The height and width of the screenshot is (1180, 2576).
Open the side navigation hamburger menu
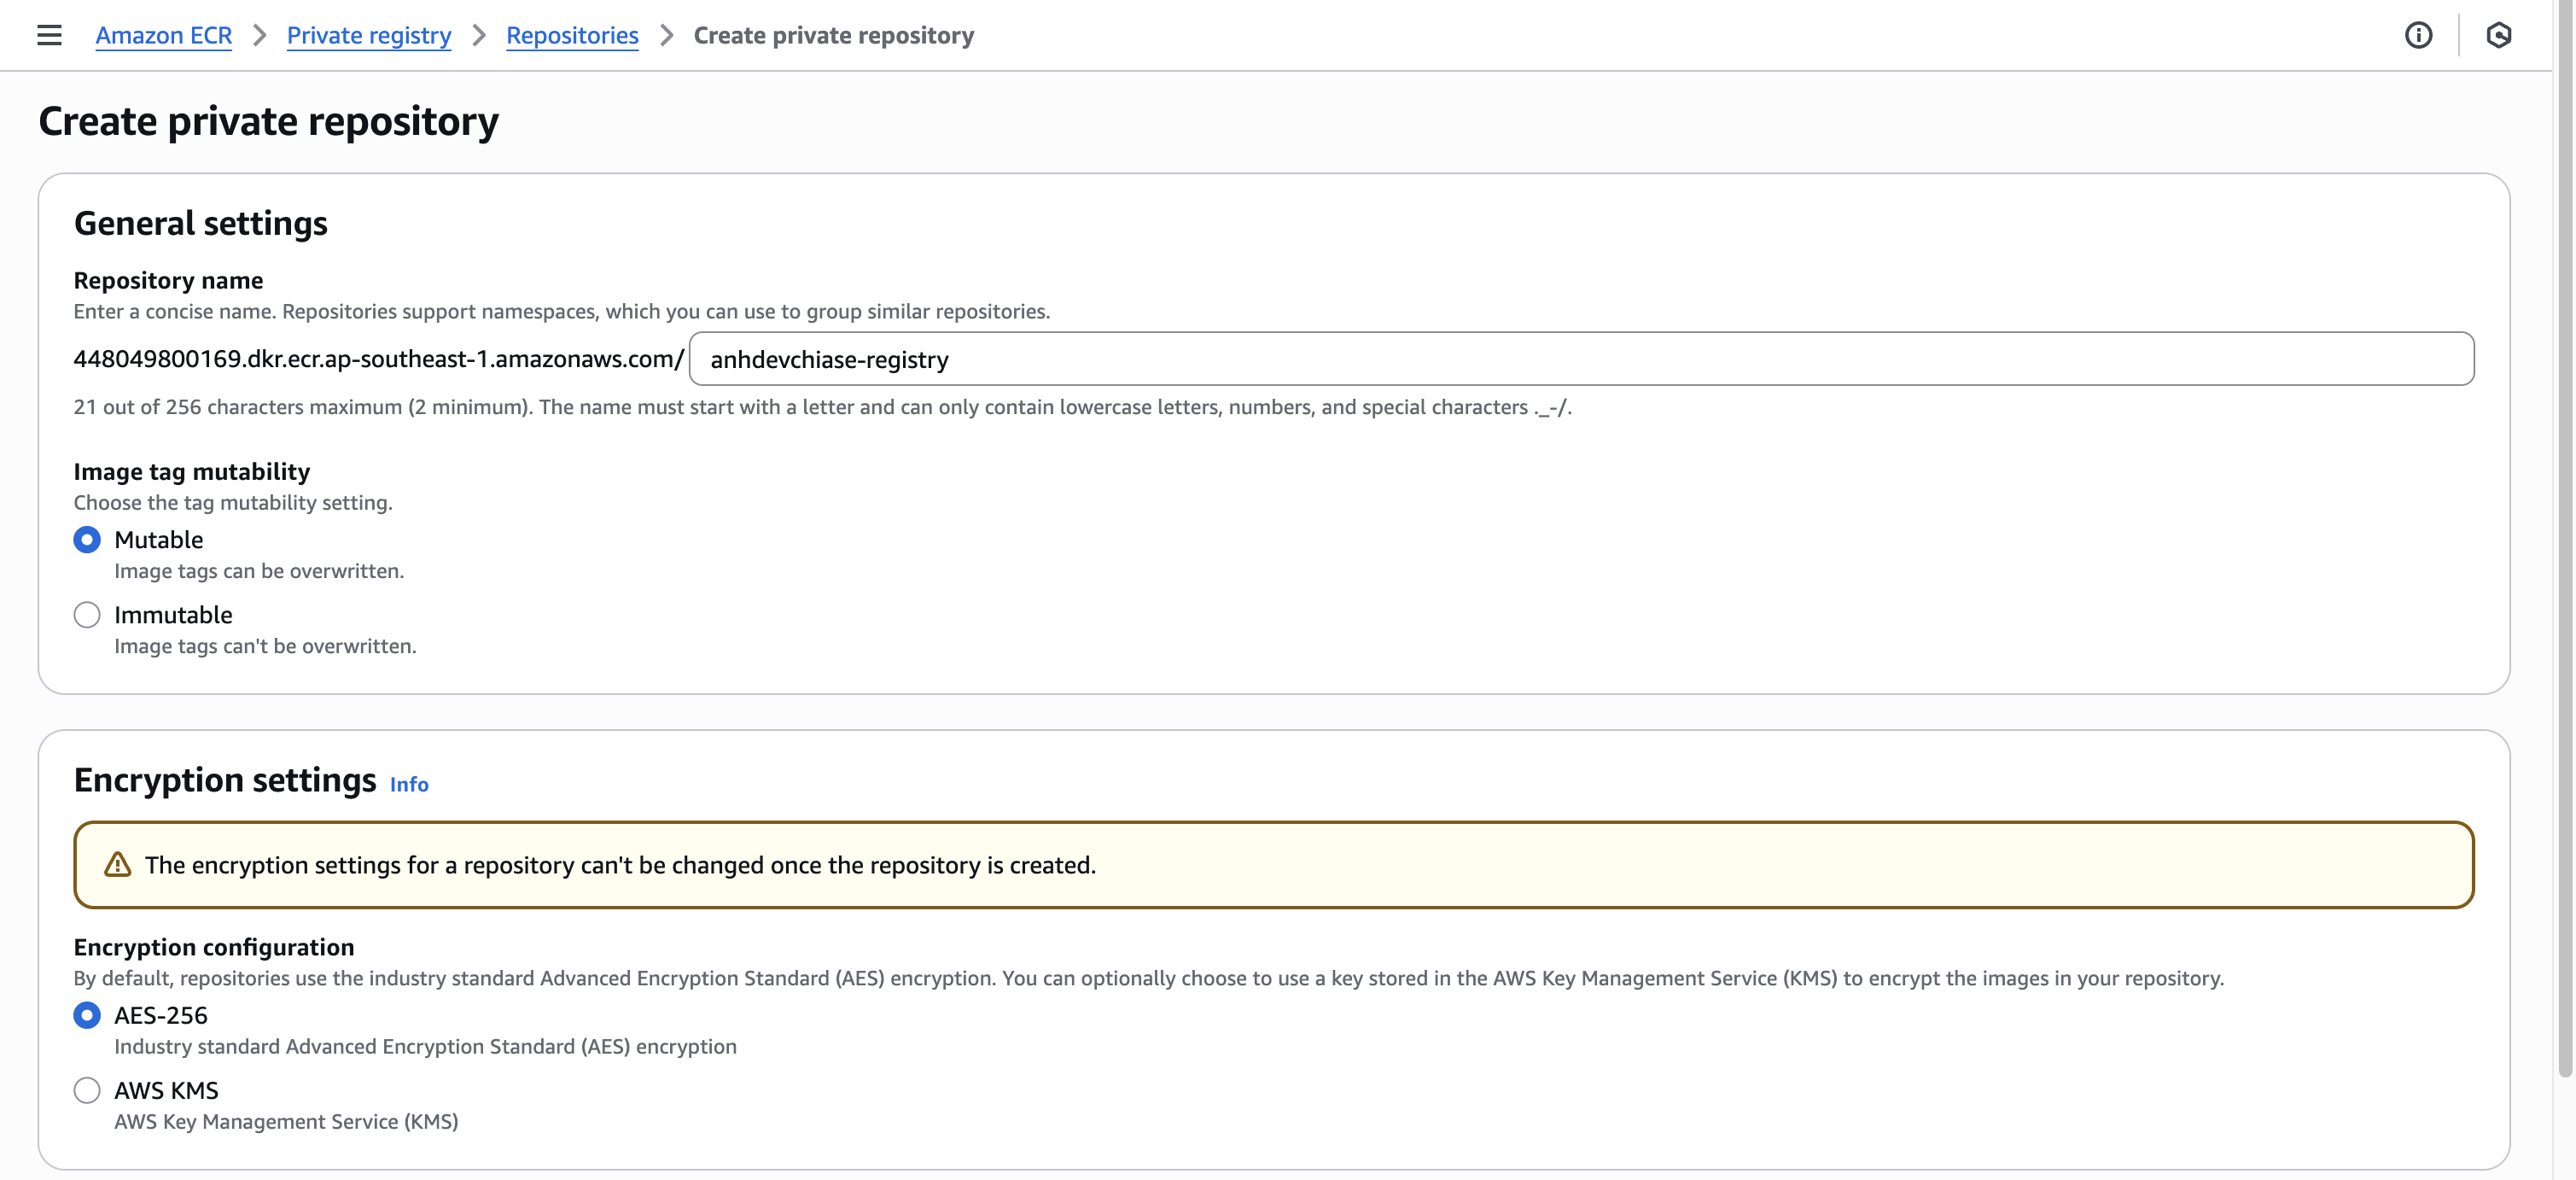pos(49,35)
